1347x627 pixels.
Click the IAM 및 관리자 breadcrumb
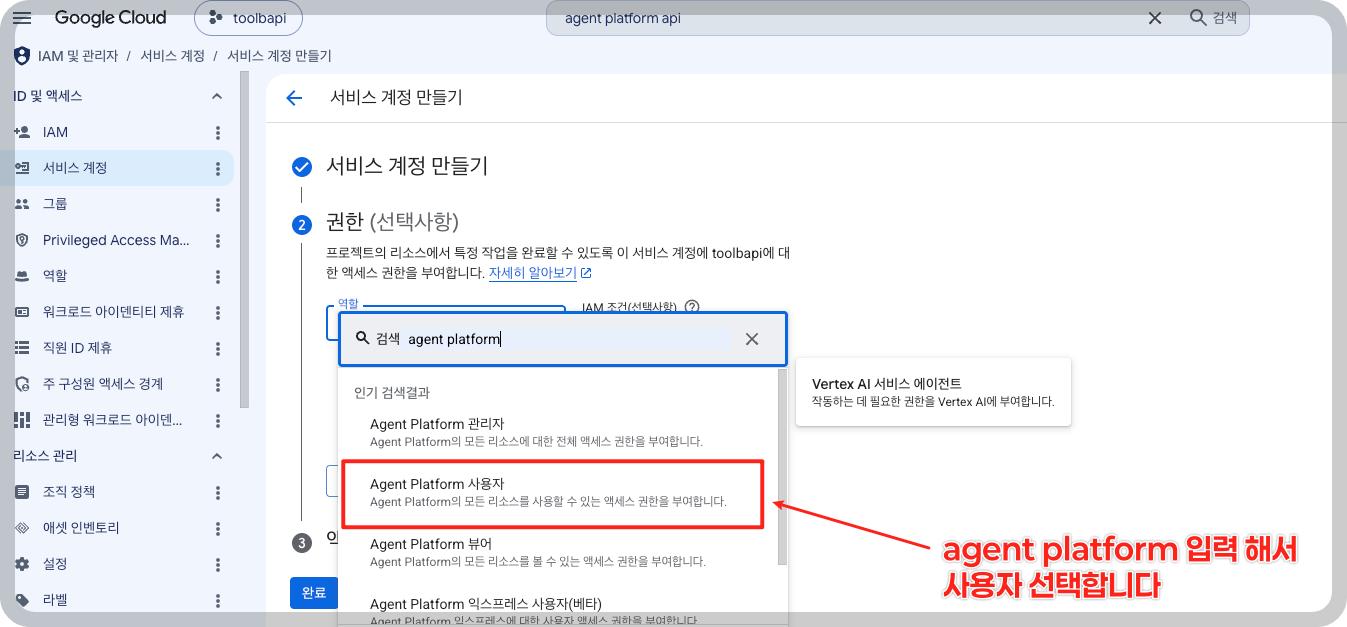coord(78,56)
